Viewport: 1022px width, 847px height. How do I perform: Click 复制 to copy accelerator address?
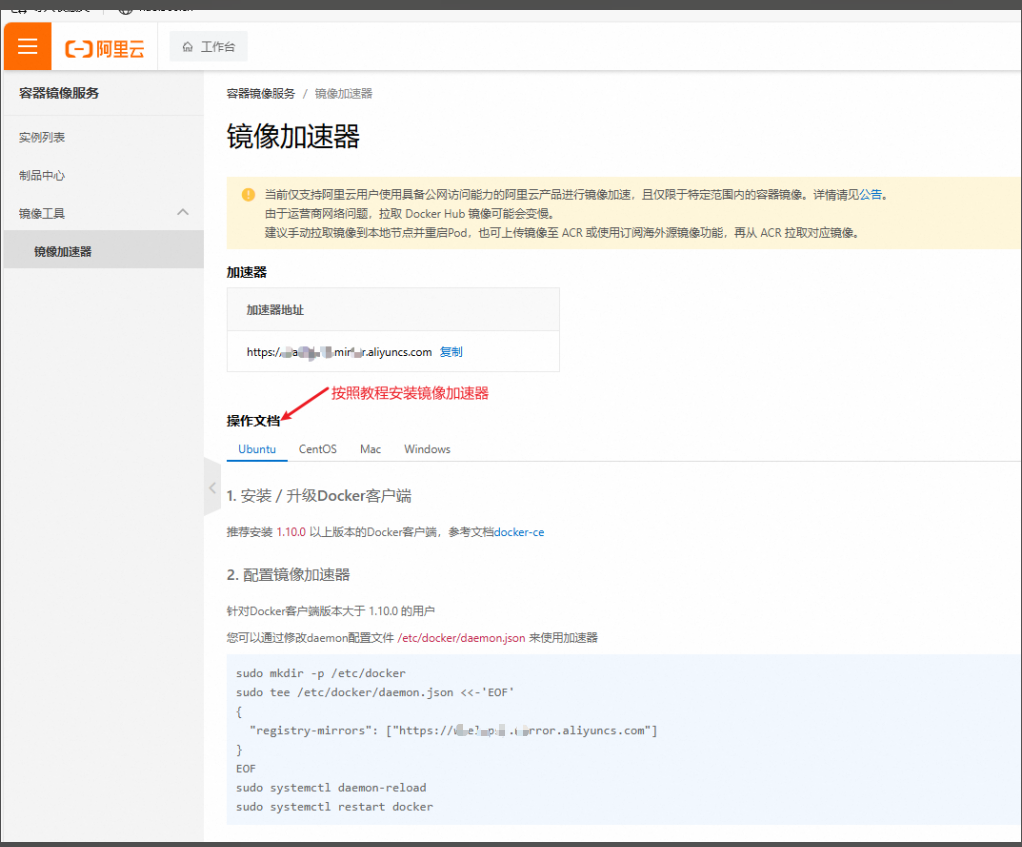pyautogui.click(x=451, y=352)
